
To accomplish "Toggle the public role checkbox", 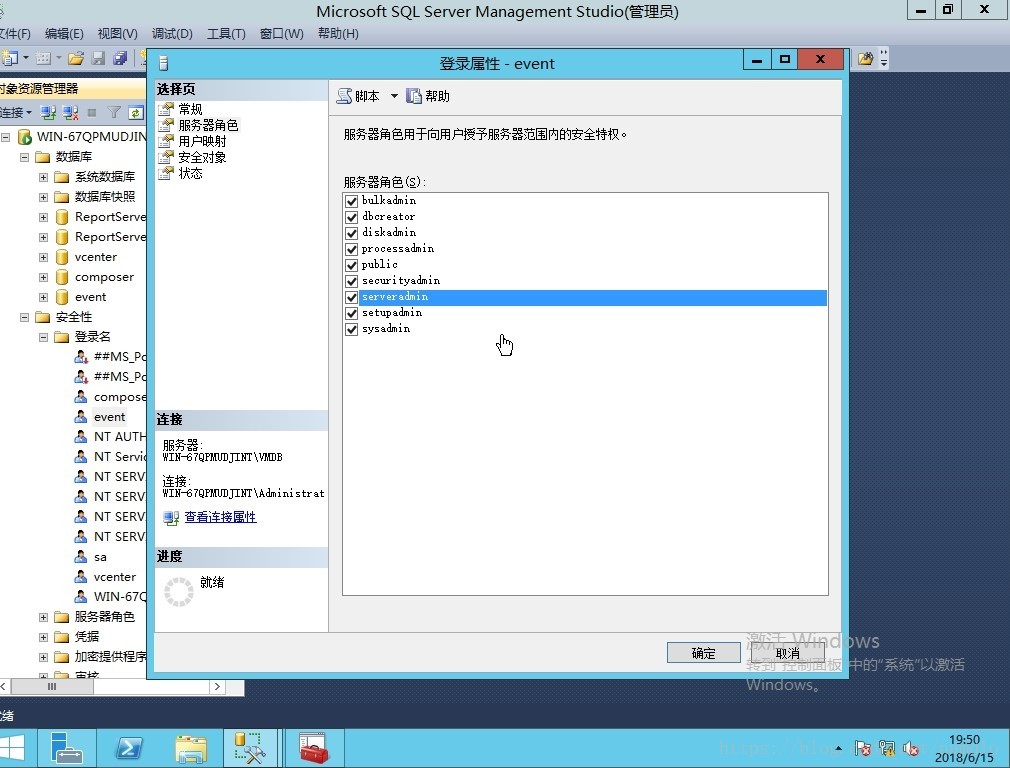I will [x=352, y=265].
